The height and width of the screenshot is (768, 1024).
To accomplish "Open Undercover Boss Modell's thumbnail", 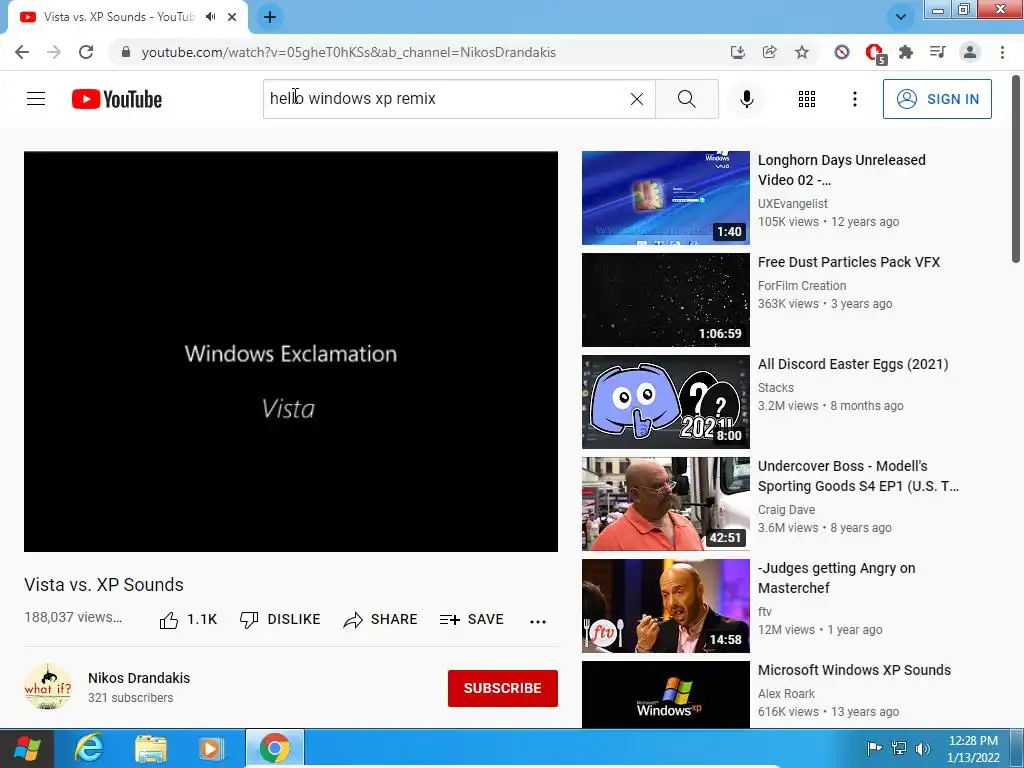I will (665, 504).
